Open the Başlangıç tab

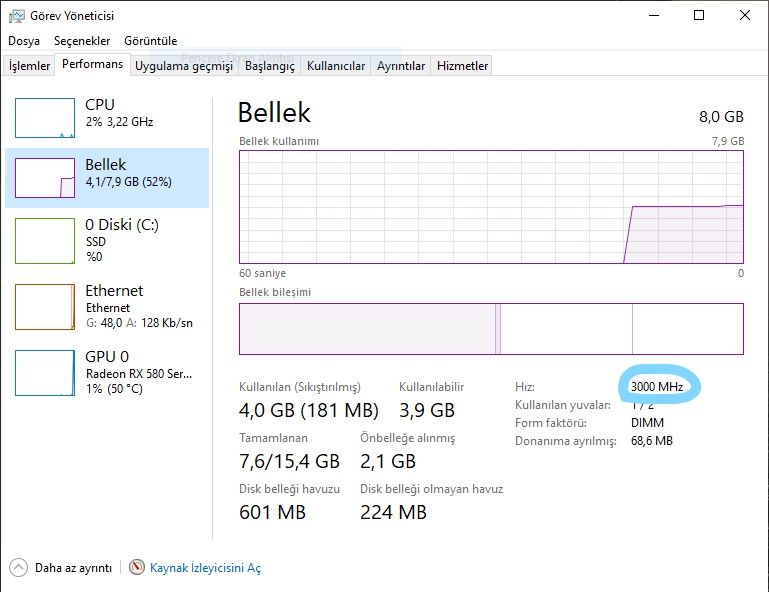(x=270, y=66)
